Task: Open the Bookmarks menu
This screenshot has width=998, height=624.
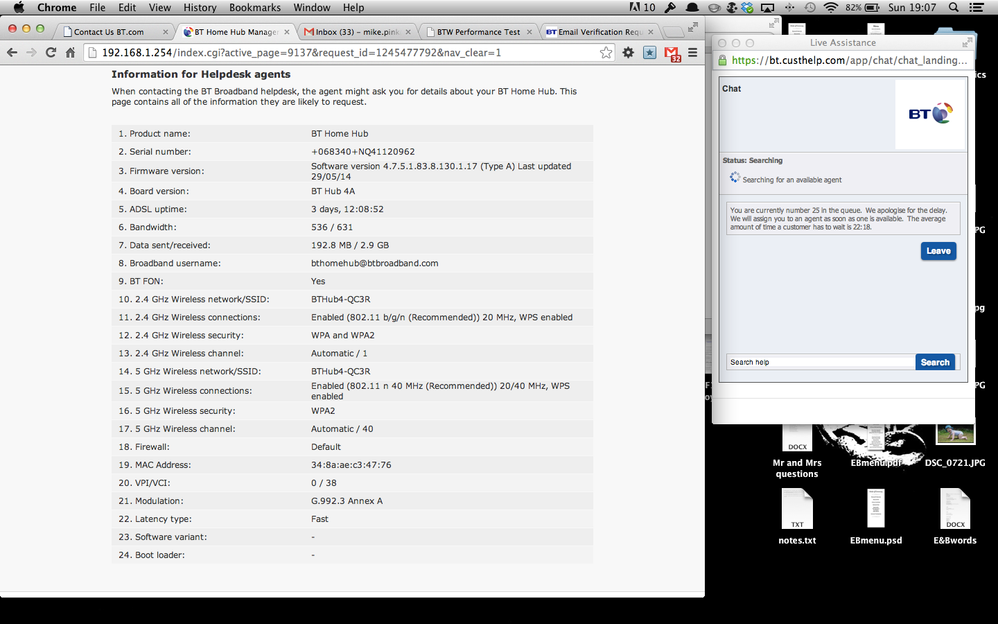Action: point(255,7)
